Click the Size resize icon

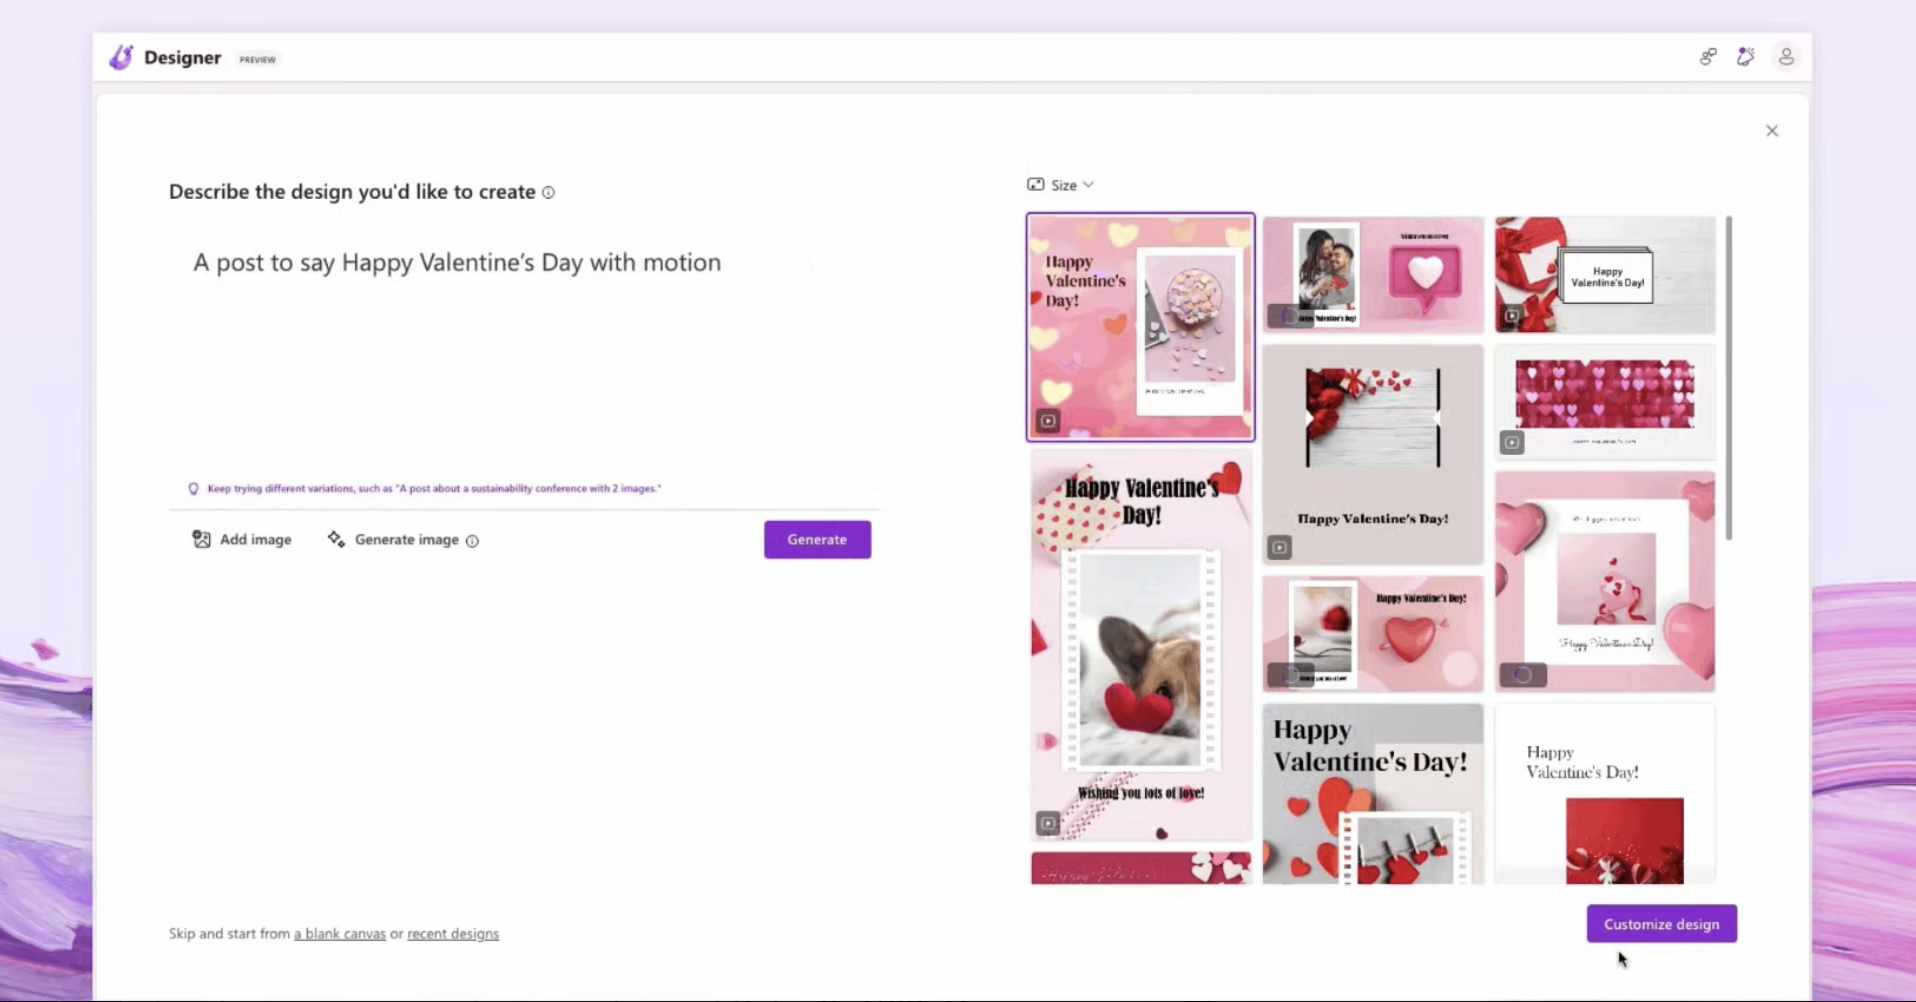[x=1038, y=184]
